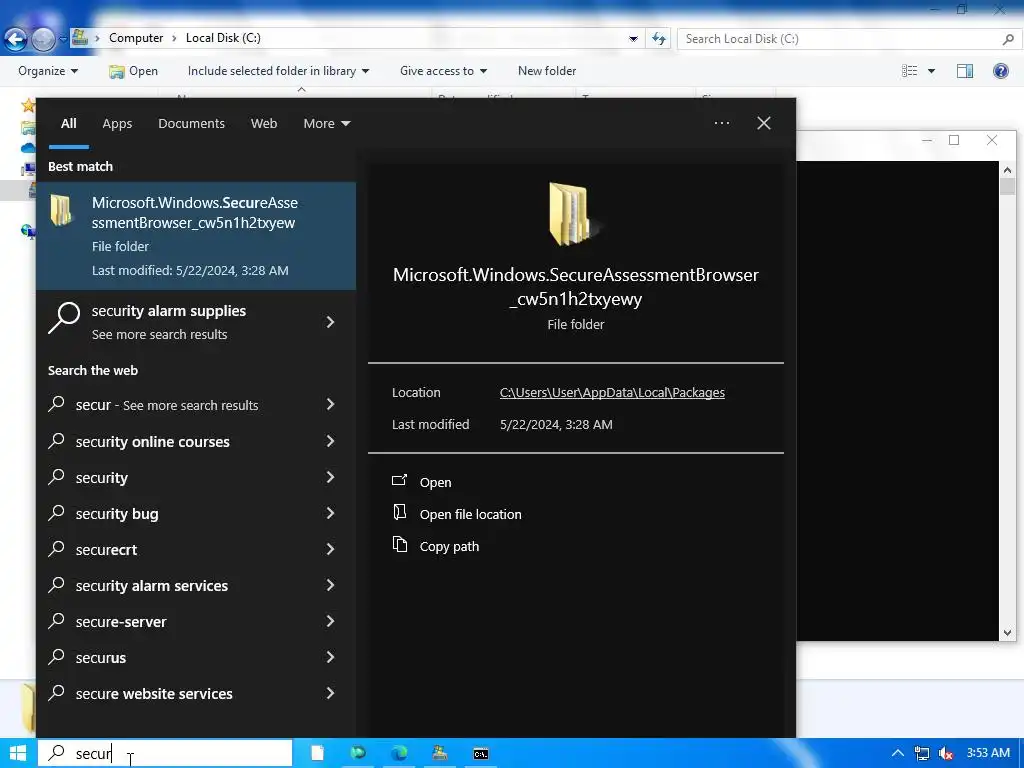The height and width of the screenshot is (768, 1024).
Task: Open the Notepad document icon in taskbar
Action: coord(317,754)
